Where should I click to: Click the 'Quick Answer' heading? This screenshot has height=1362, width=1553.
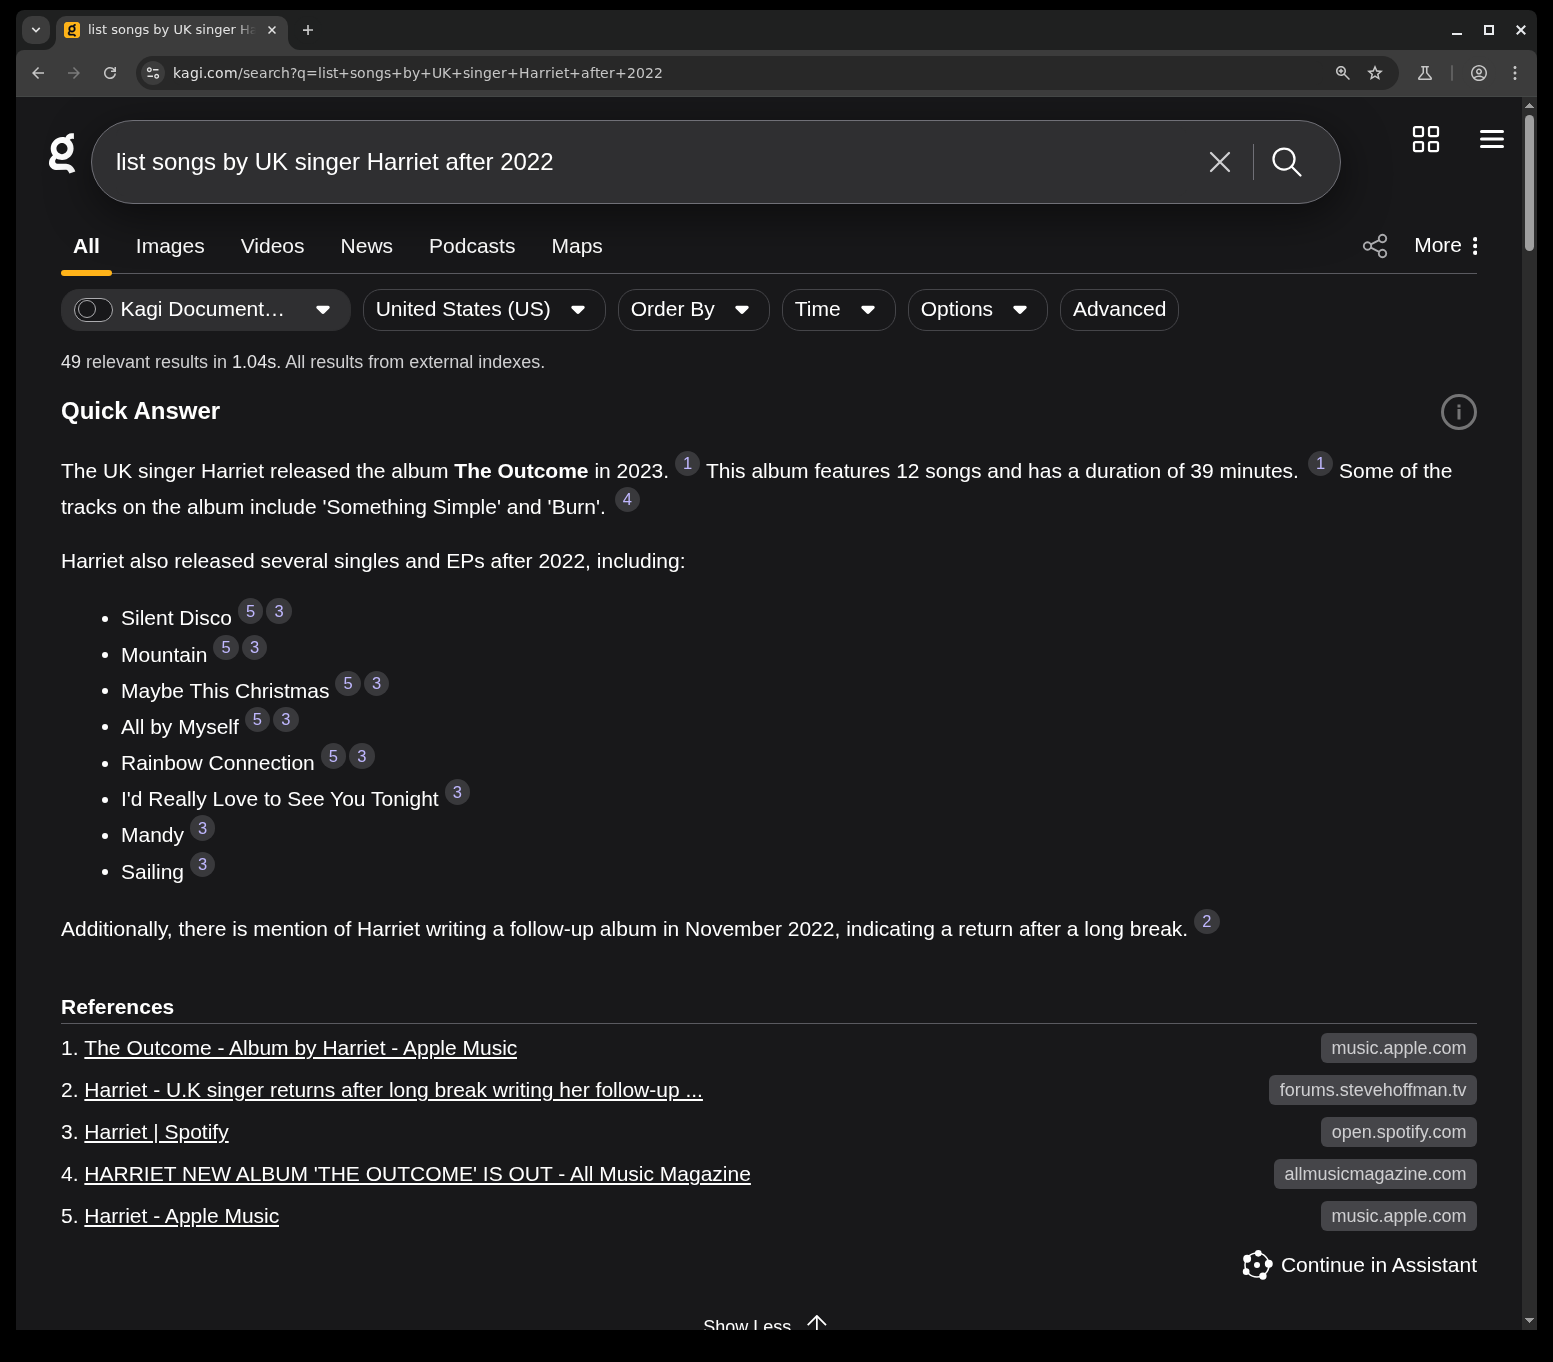click(x=140, y=411)
